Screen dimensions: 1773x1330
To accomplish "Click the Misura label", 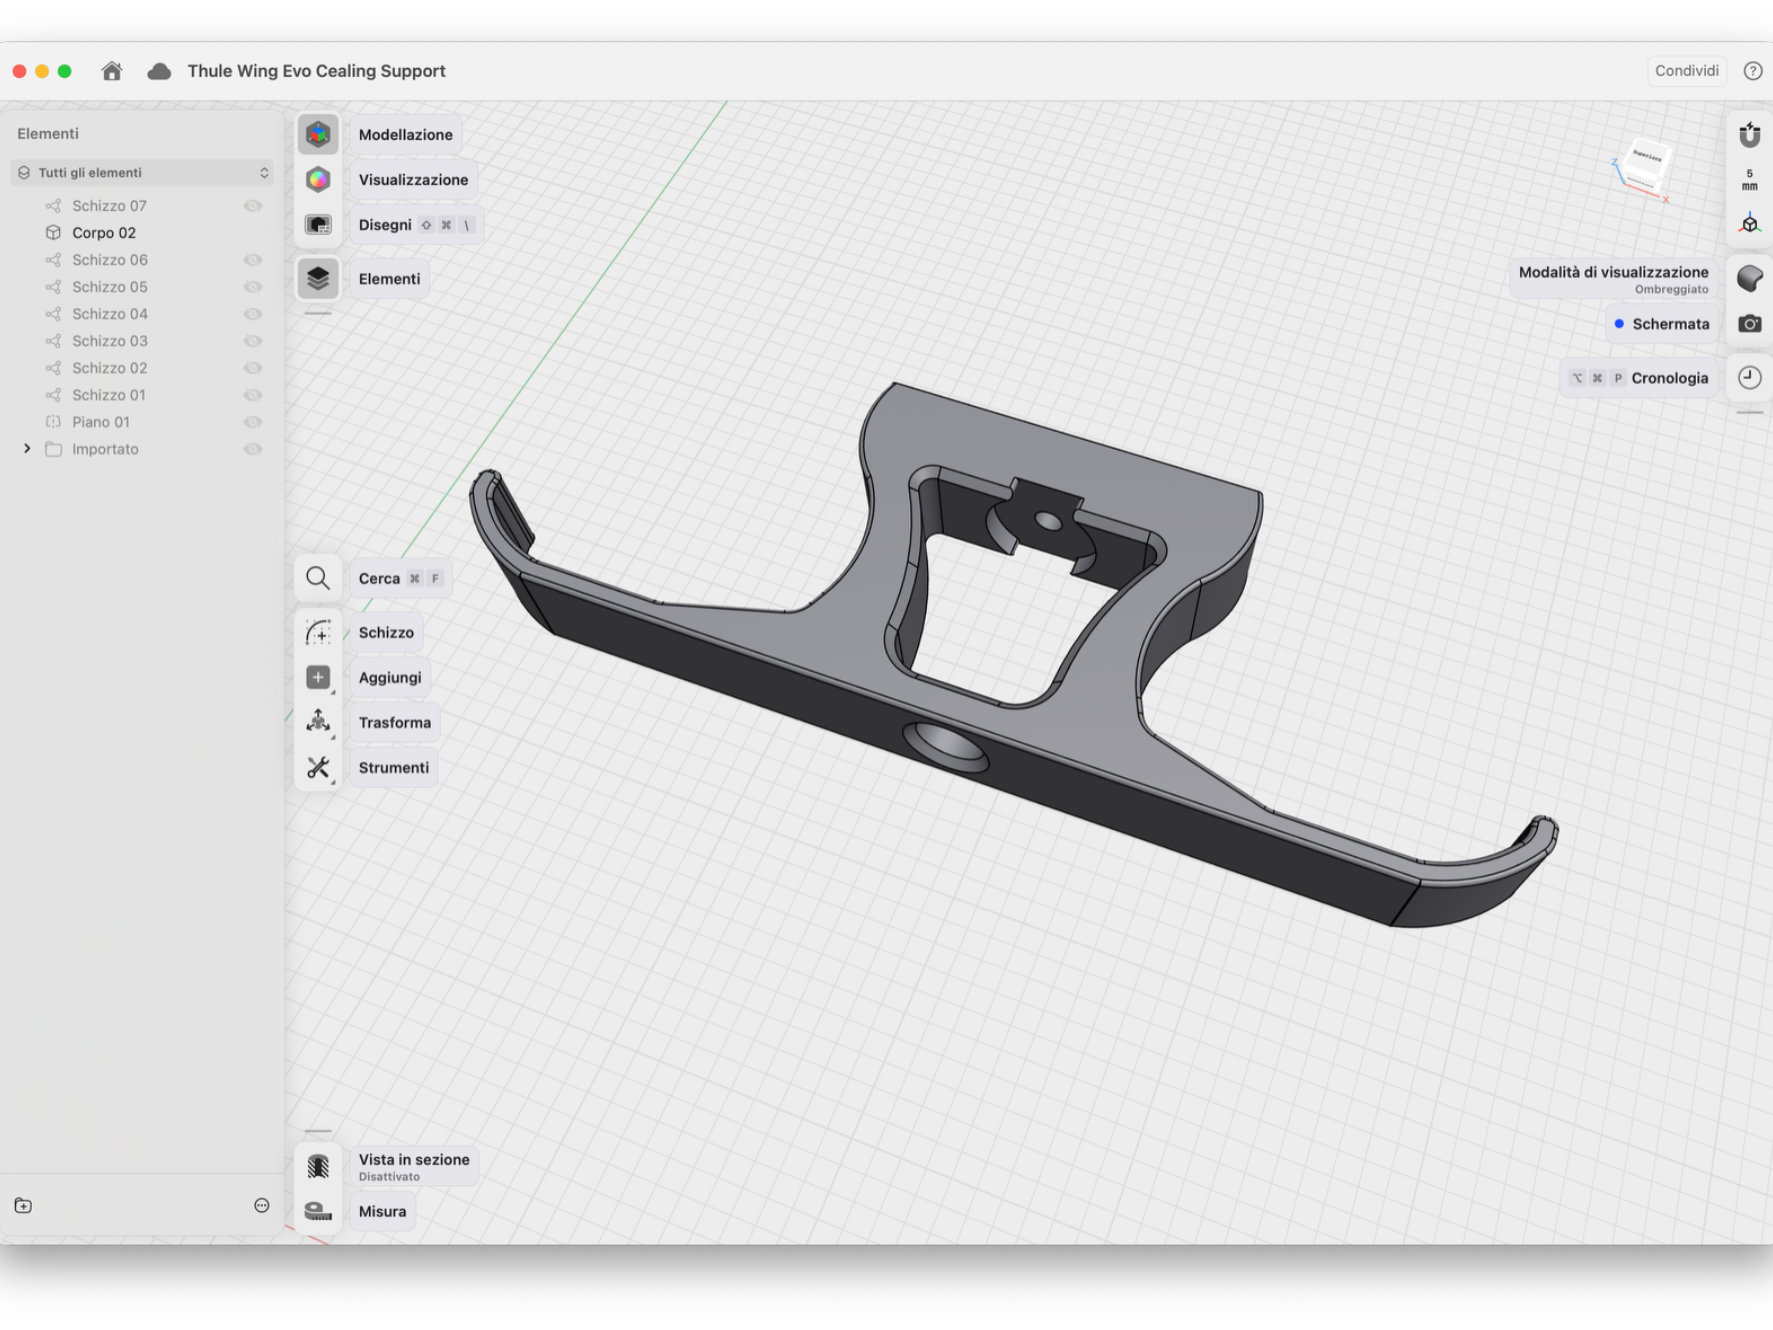I will [382, 1211].
